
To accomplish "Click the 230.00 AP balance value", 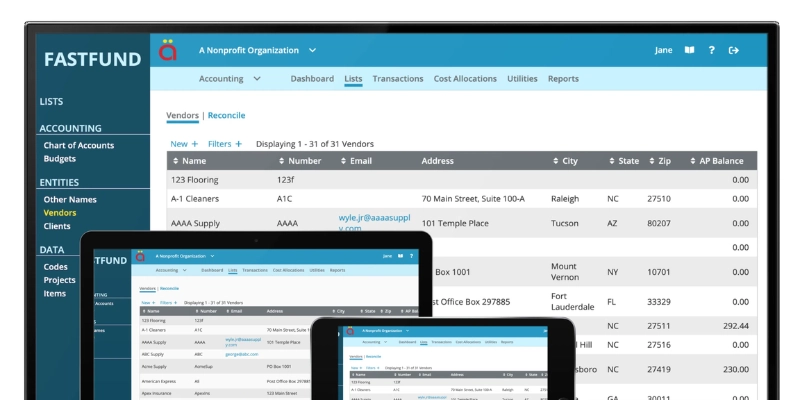I will (x=736, y=369).
